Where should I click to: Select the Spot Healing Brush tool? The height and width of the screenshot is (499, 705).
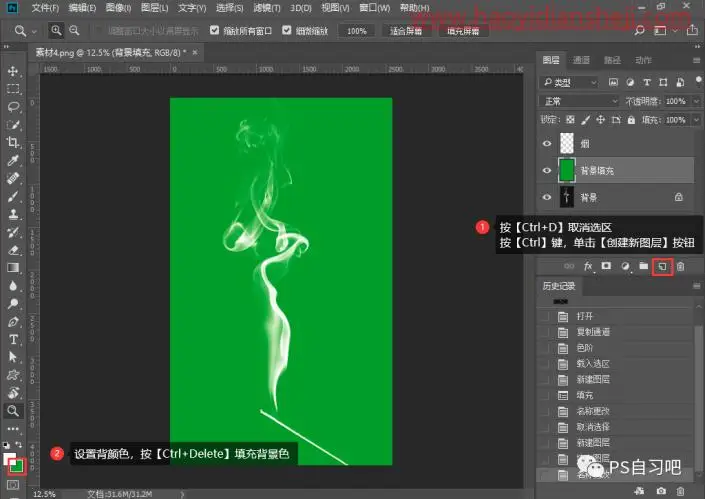13,178
